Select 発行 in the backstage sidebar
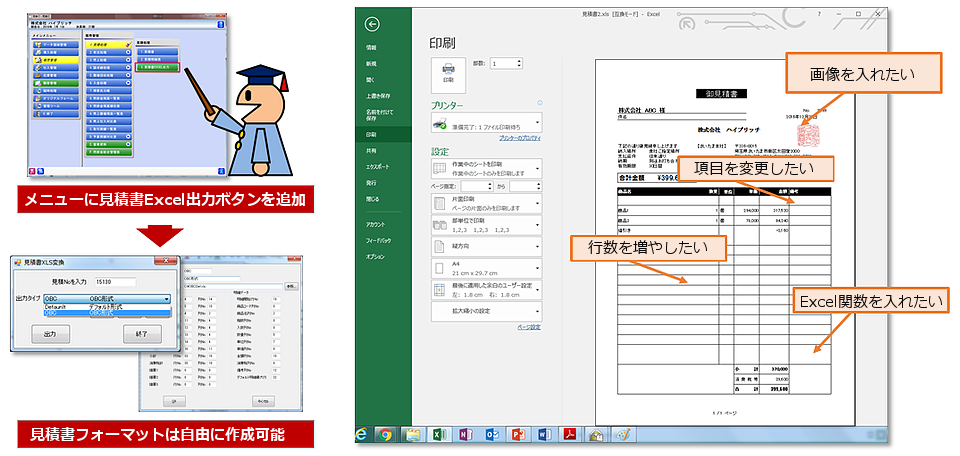Screen dimensions: 960x456 371,182
